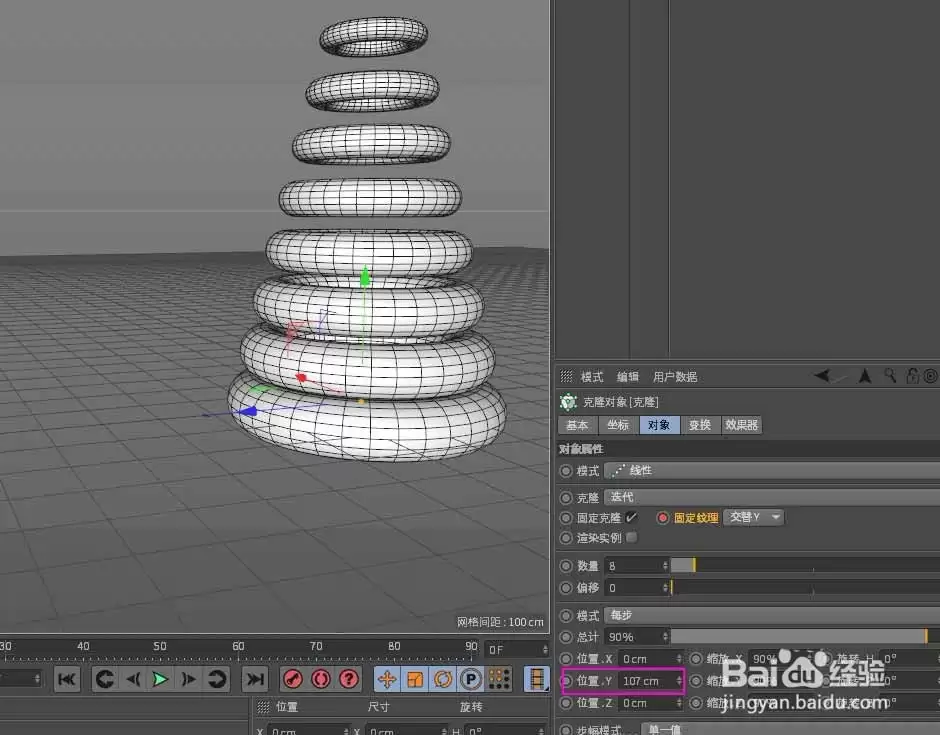This screenshot has width=940, height=735.
Task: Switch to the 坐标 tab
Action: [x=617, y=425]
